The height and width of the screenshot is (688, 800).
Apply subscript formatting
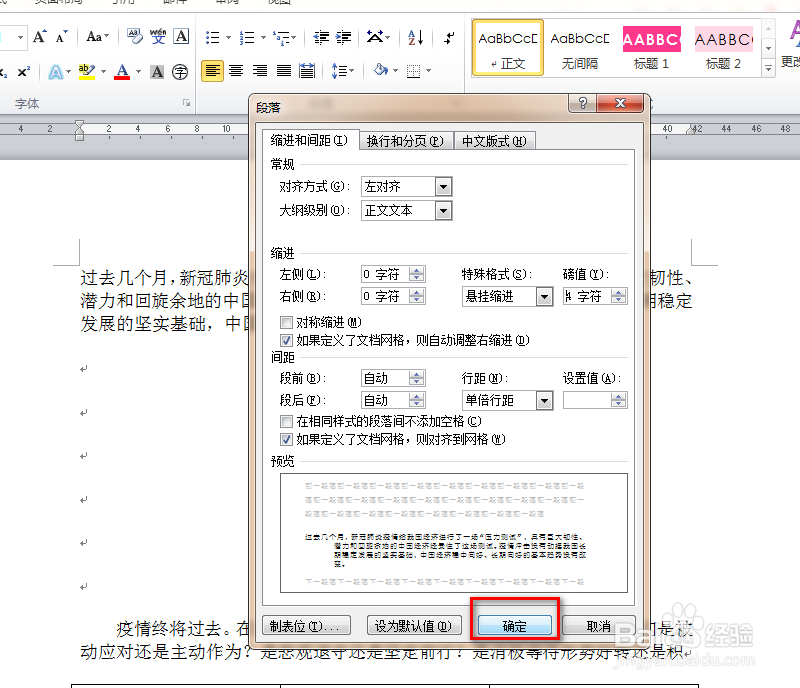[4, 71]
